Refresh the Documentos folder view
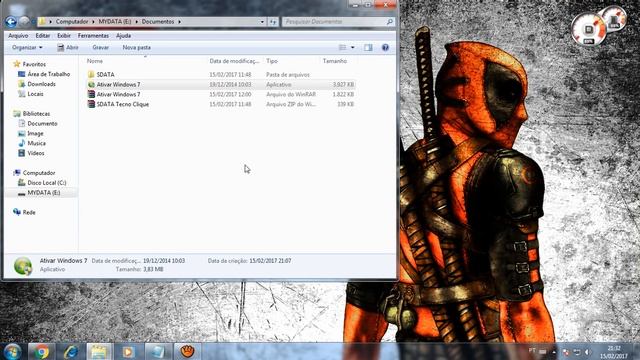 point(273,22)
